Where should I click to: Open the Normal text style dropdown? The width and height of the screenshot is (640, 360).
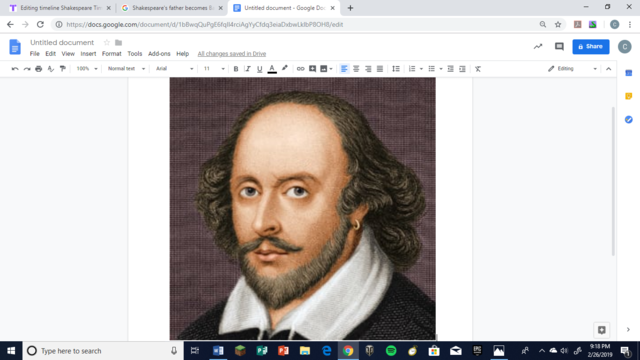(x=126, y=69)
